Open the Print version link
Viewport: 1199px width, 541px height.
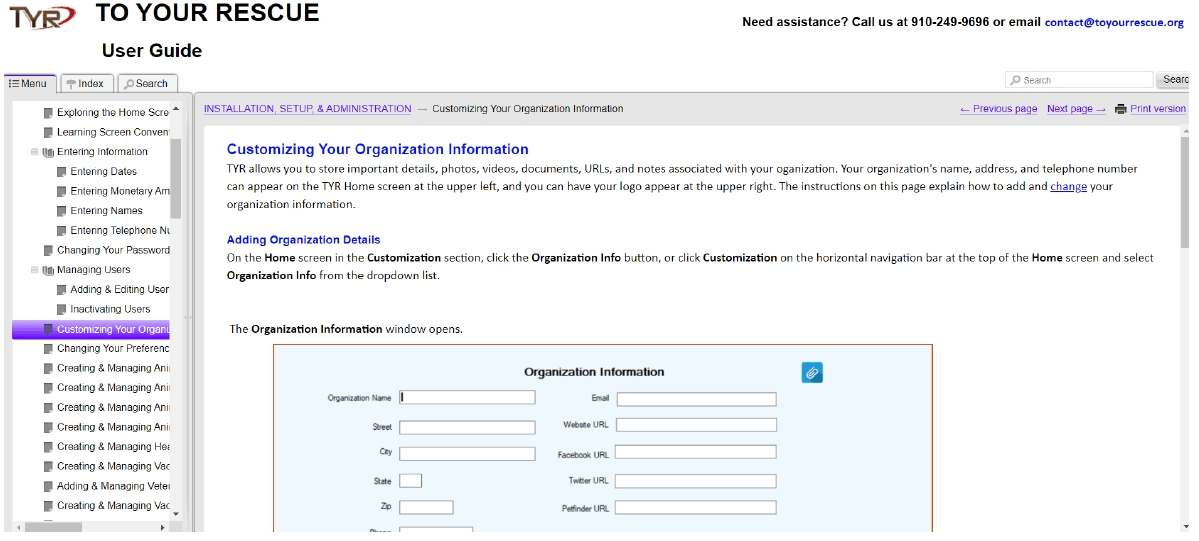pyautogui.click(x=1158, y=109)
